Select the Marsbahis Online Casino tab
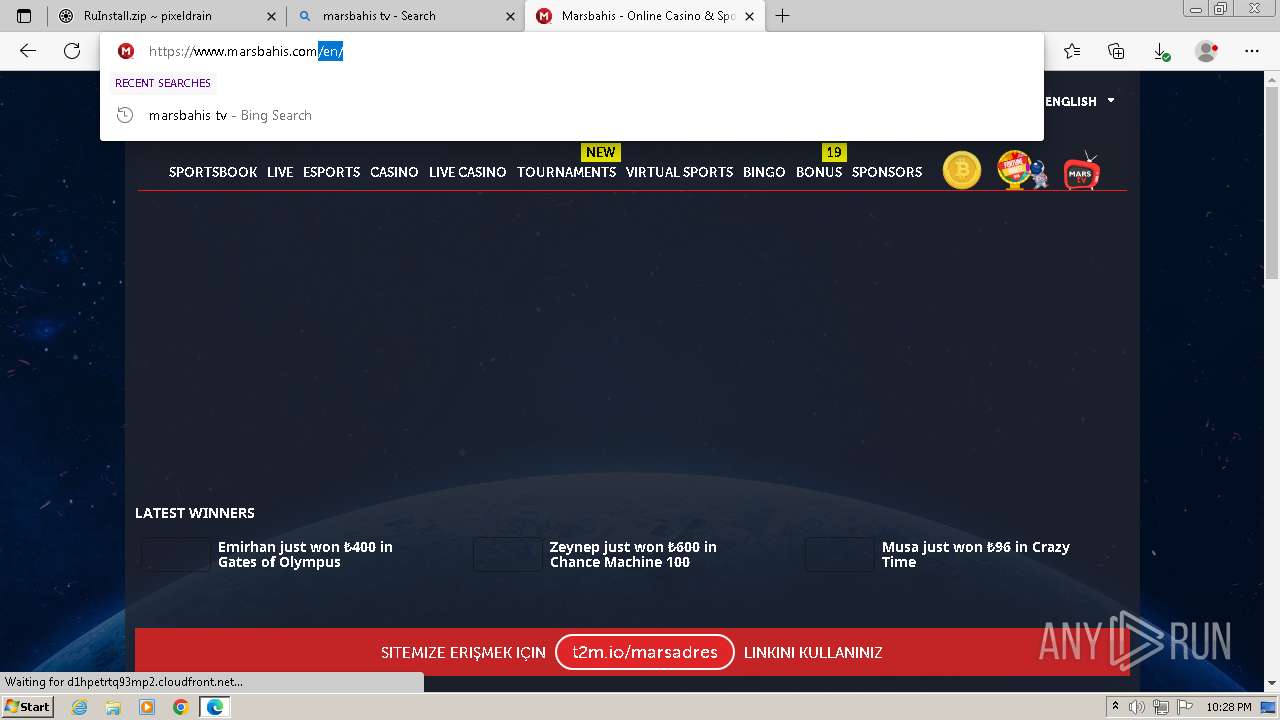The height and width of the screenshot is (720, 1280). point(645,16)
